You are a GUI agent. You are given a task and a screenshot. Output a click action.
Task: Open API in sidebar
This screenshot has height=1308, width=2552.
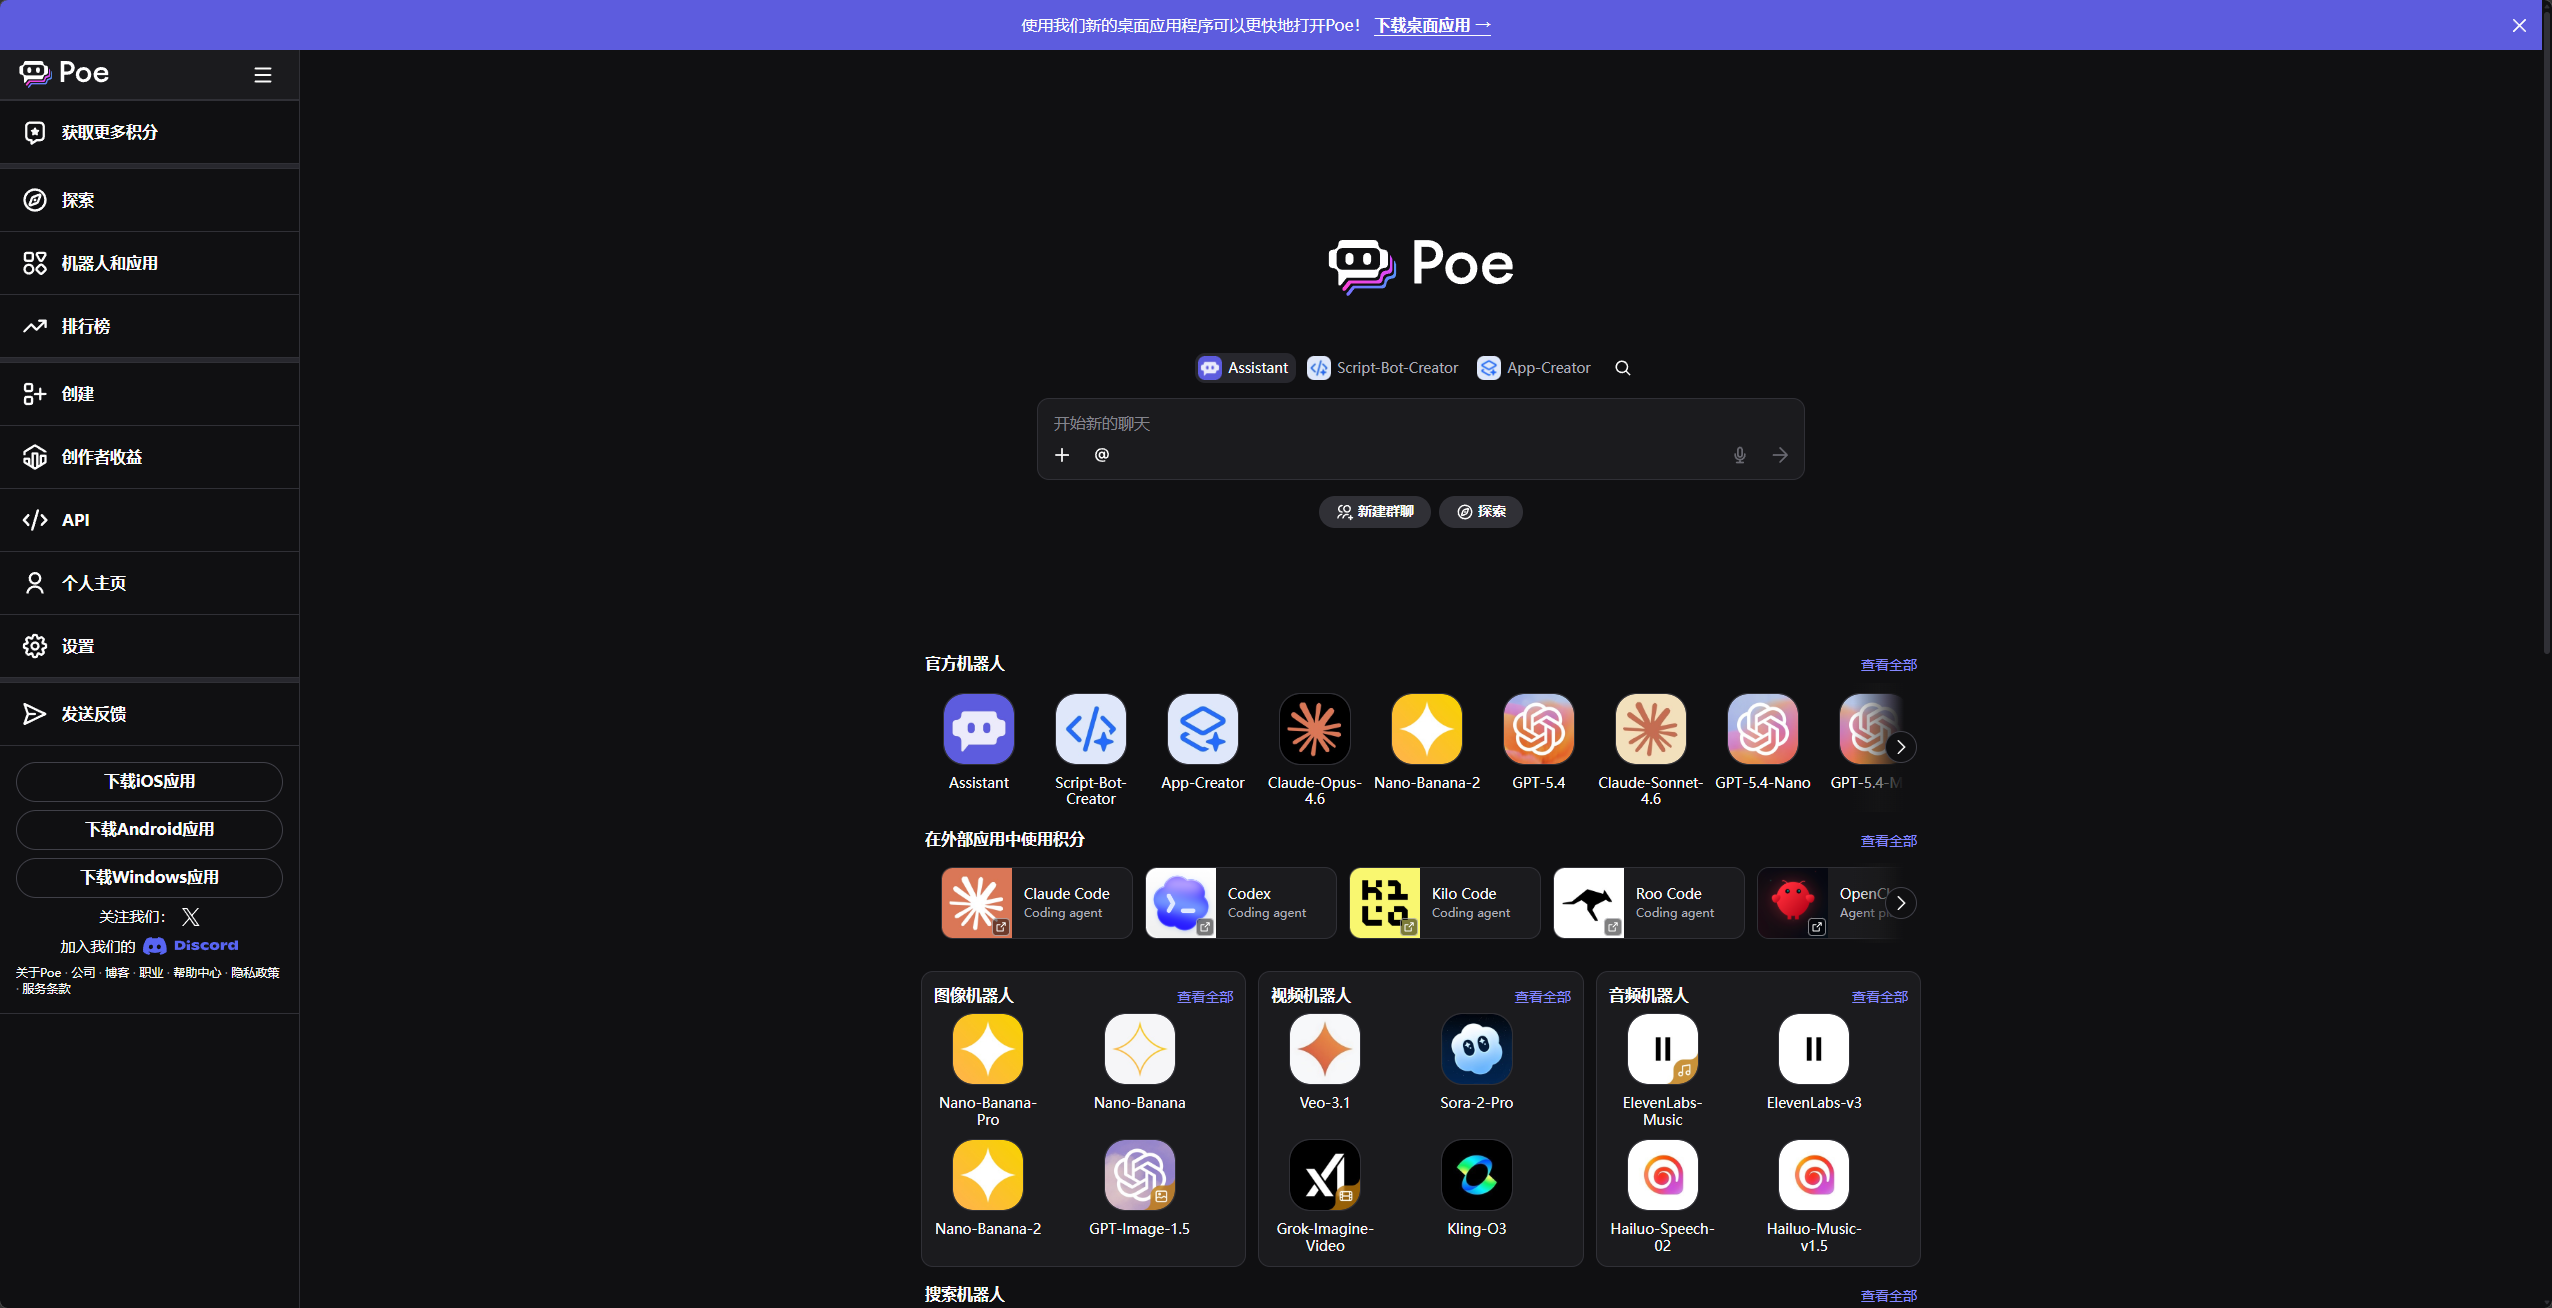point(149,520)
